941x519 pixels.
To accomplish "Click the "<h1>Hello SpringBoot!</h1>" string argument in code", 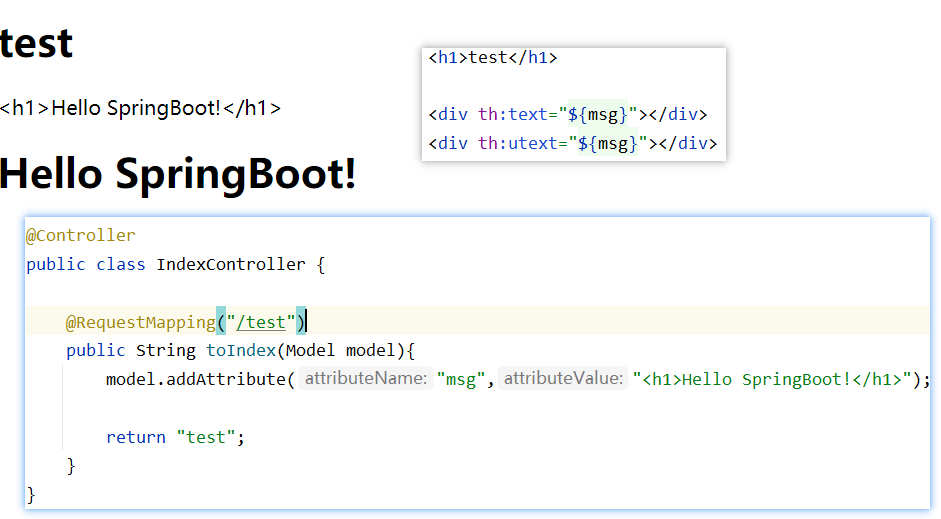I will click(772, 379).
